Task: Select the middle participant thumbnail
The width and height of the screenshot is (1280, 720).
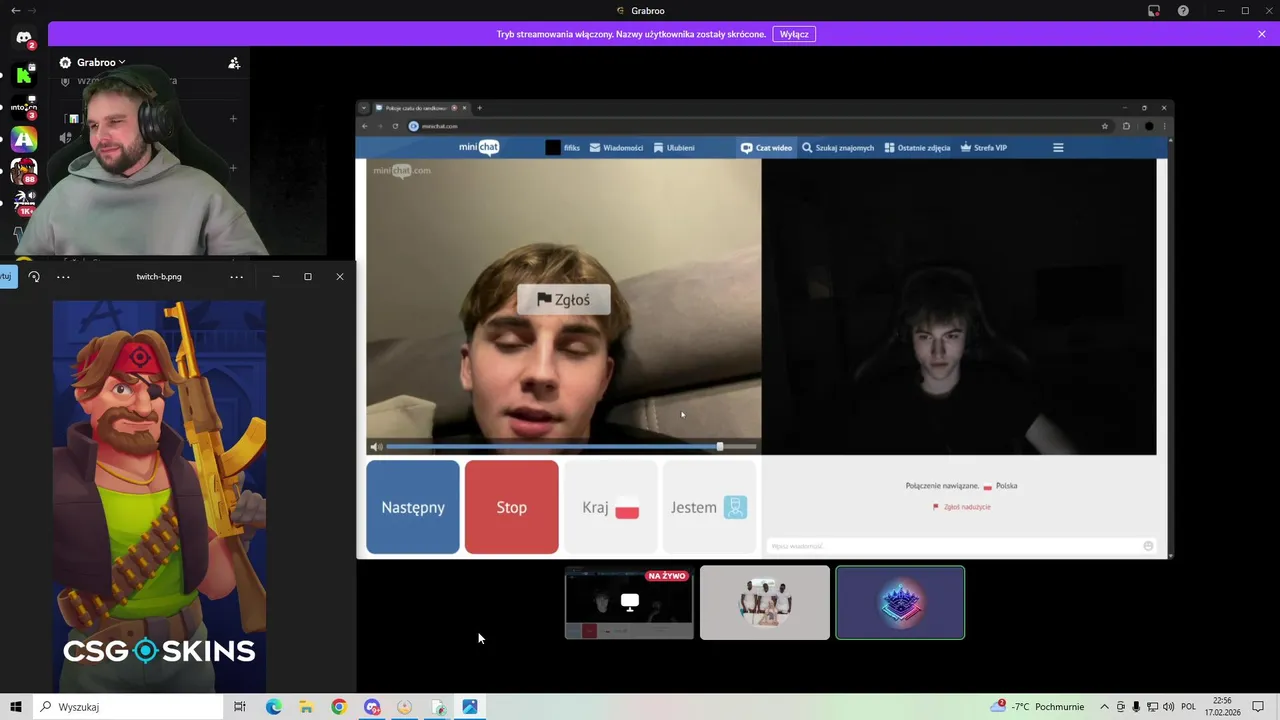Action: 765,602
